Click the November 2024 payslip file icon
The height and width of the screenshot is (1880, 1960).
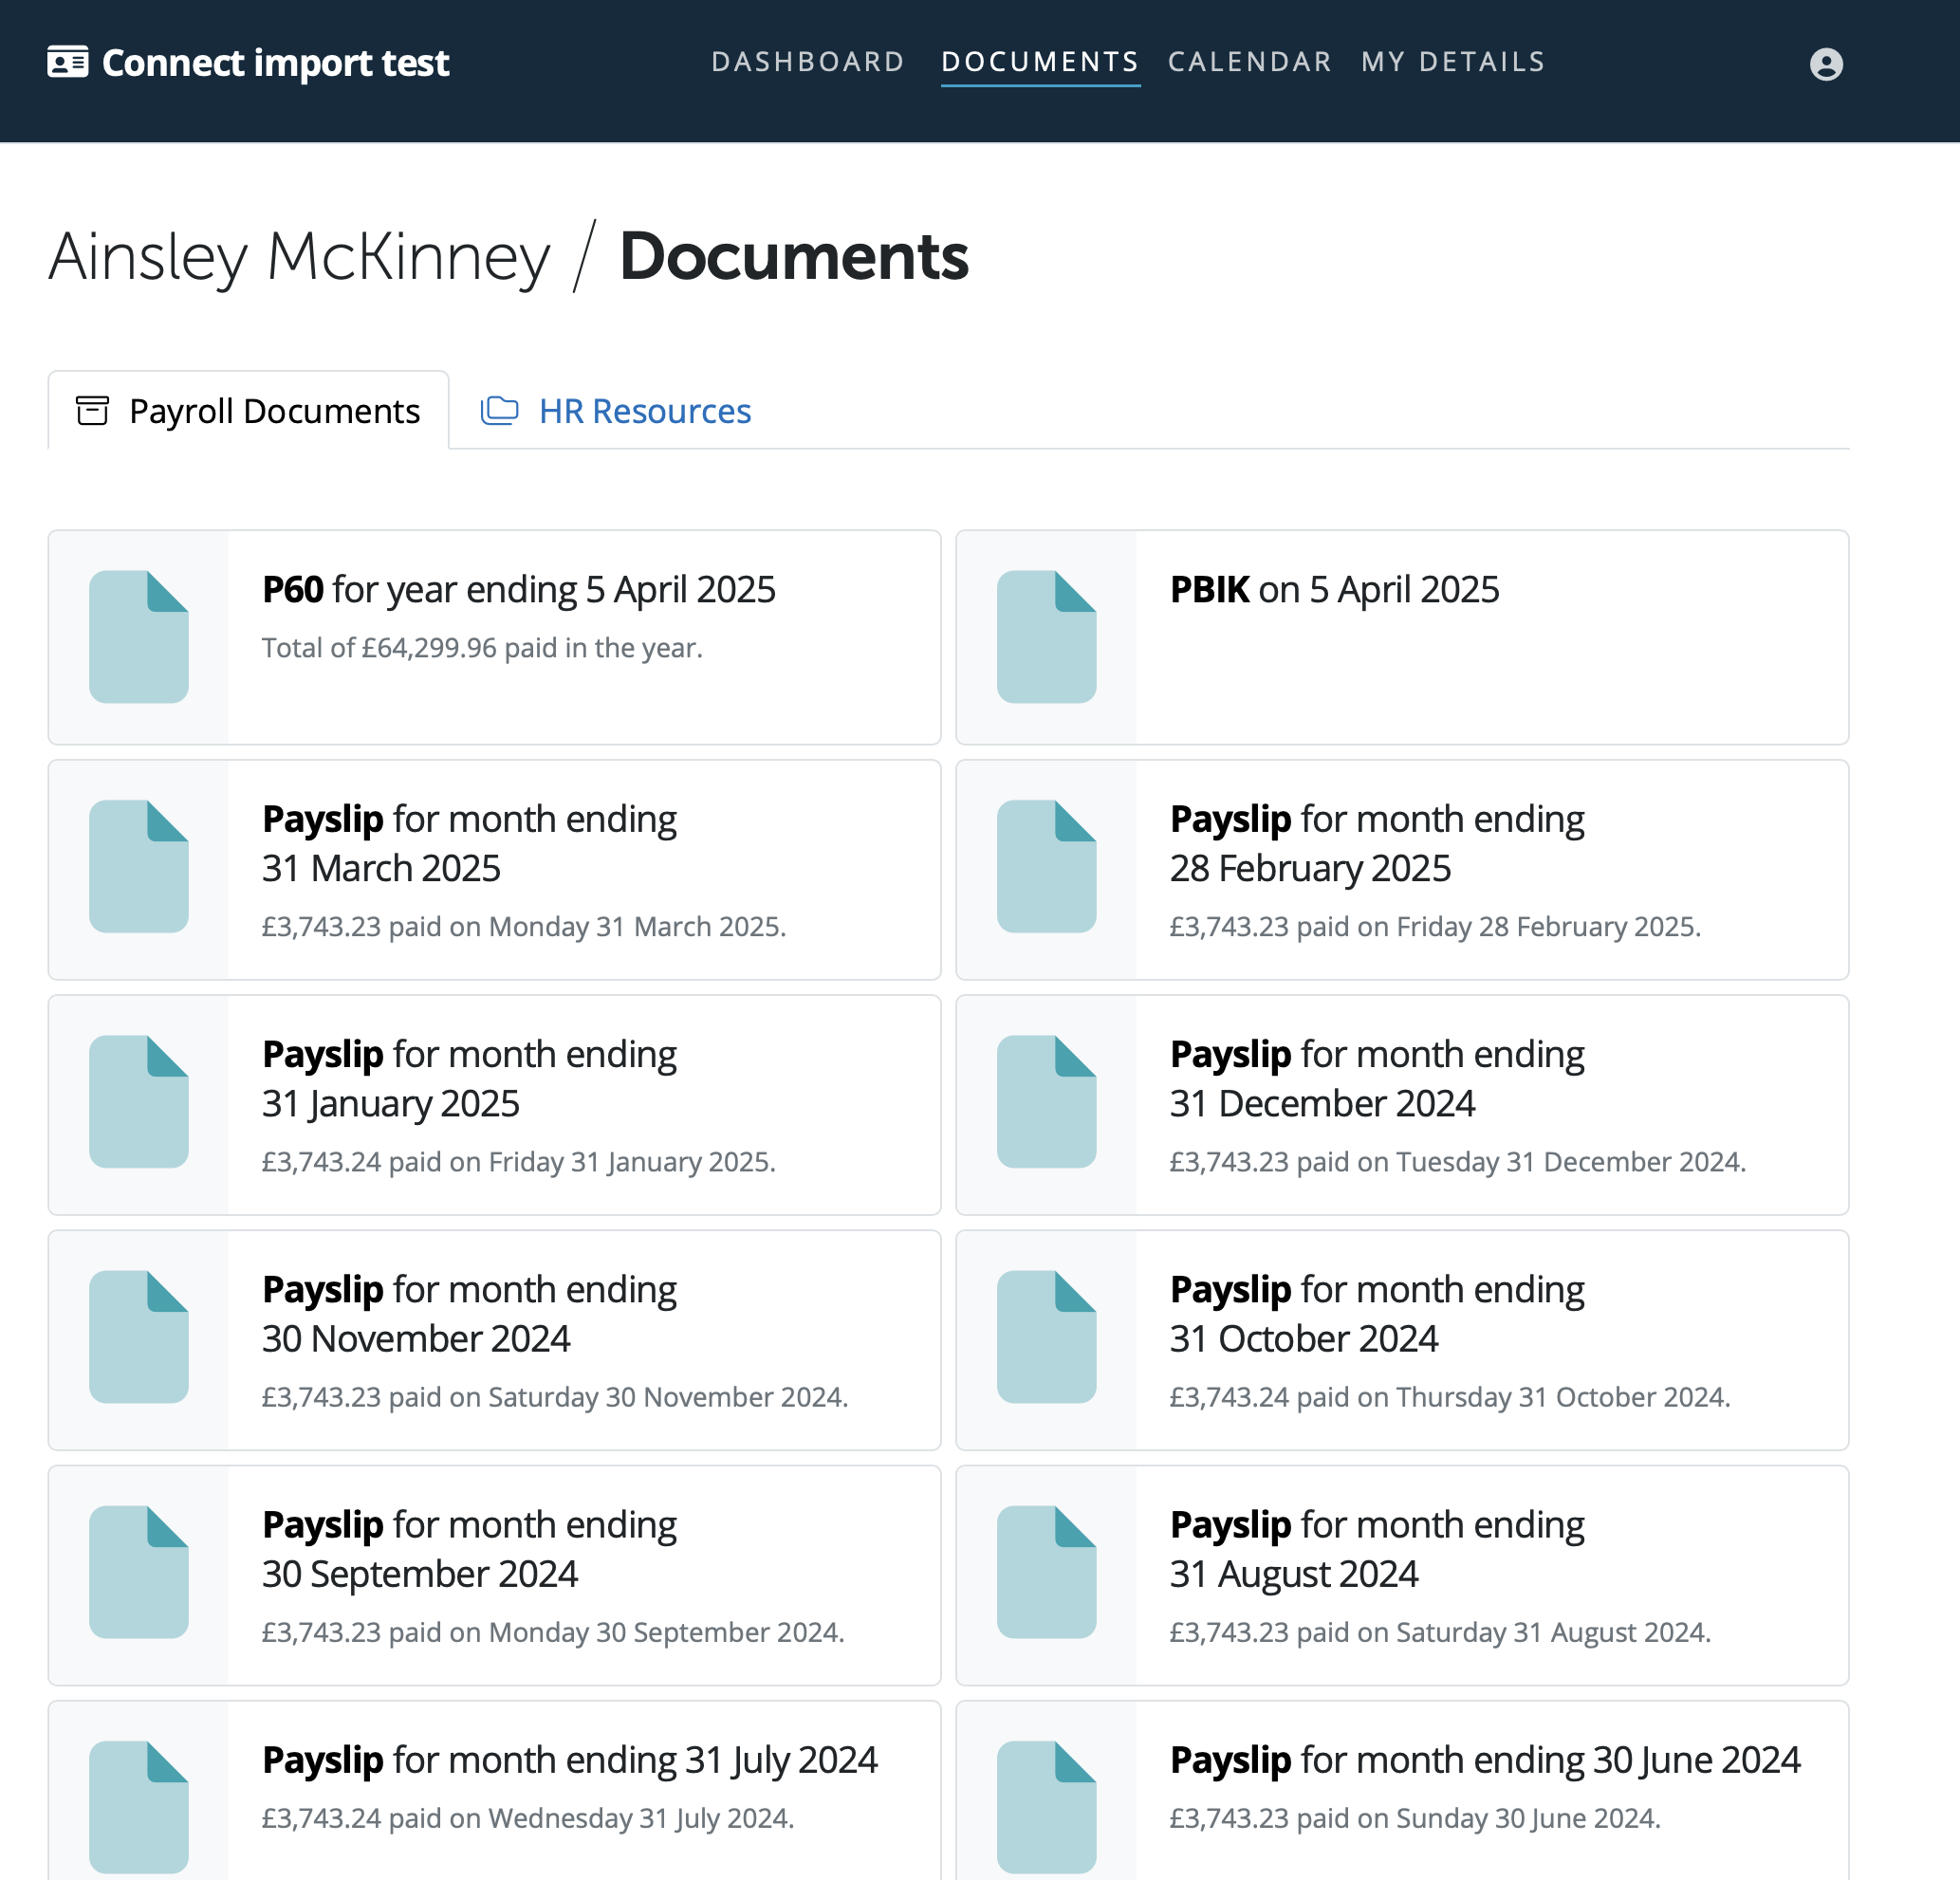(x=139, y=1337)
